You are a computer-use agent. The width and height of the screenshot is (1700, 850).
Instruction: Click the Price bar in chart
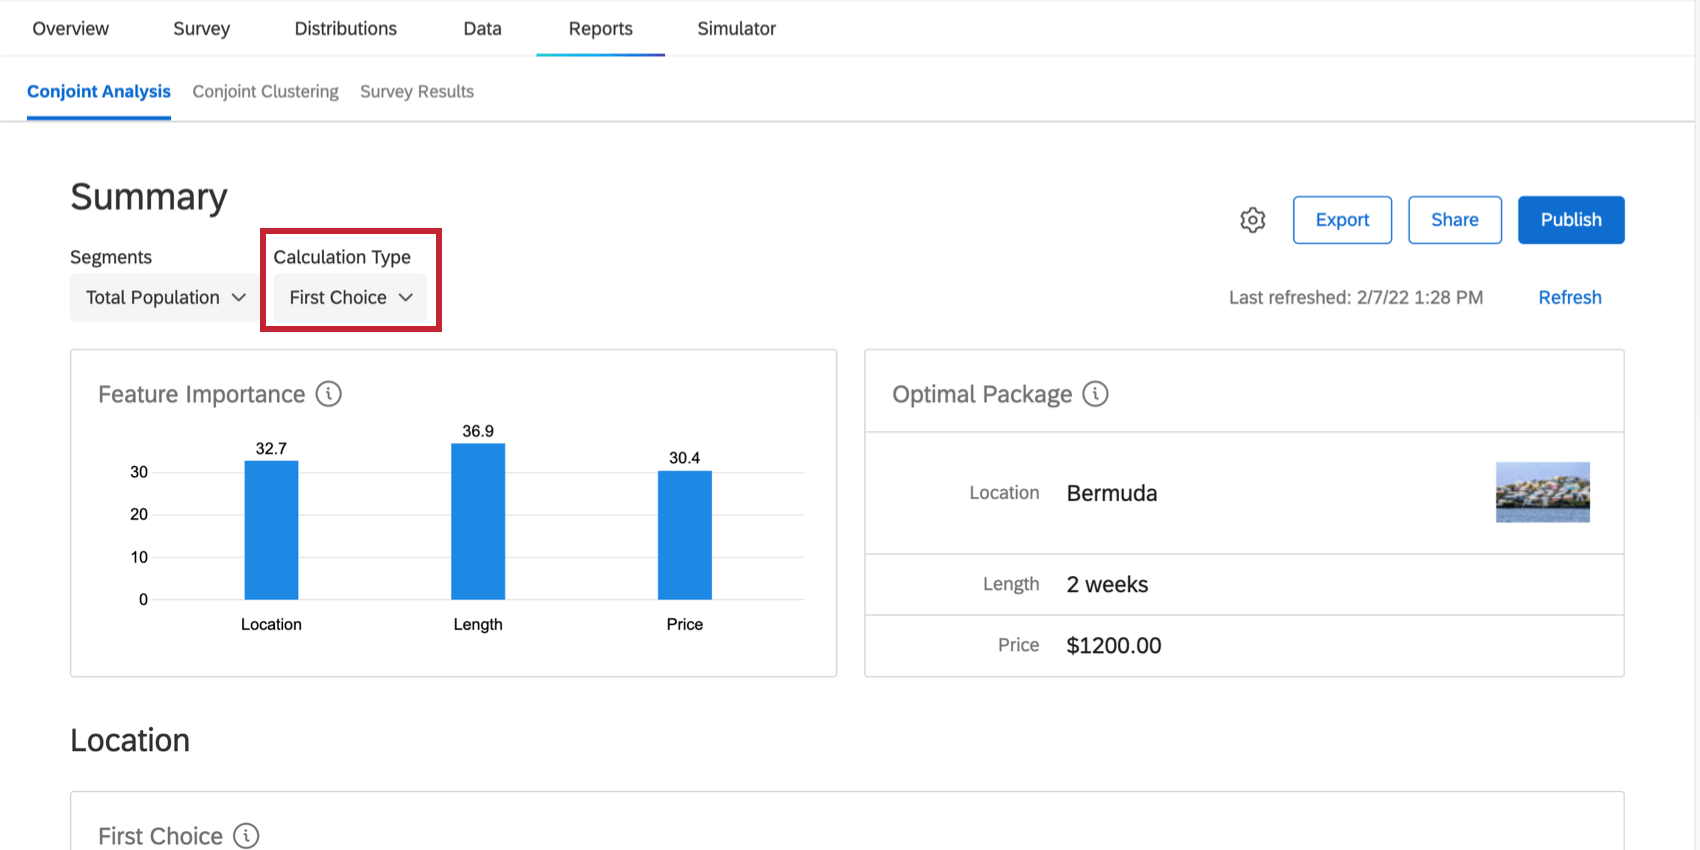click(685, 535)
